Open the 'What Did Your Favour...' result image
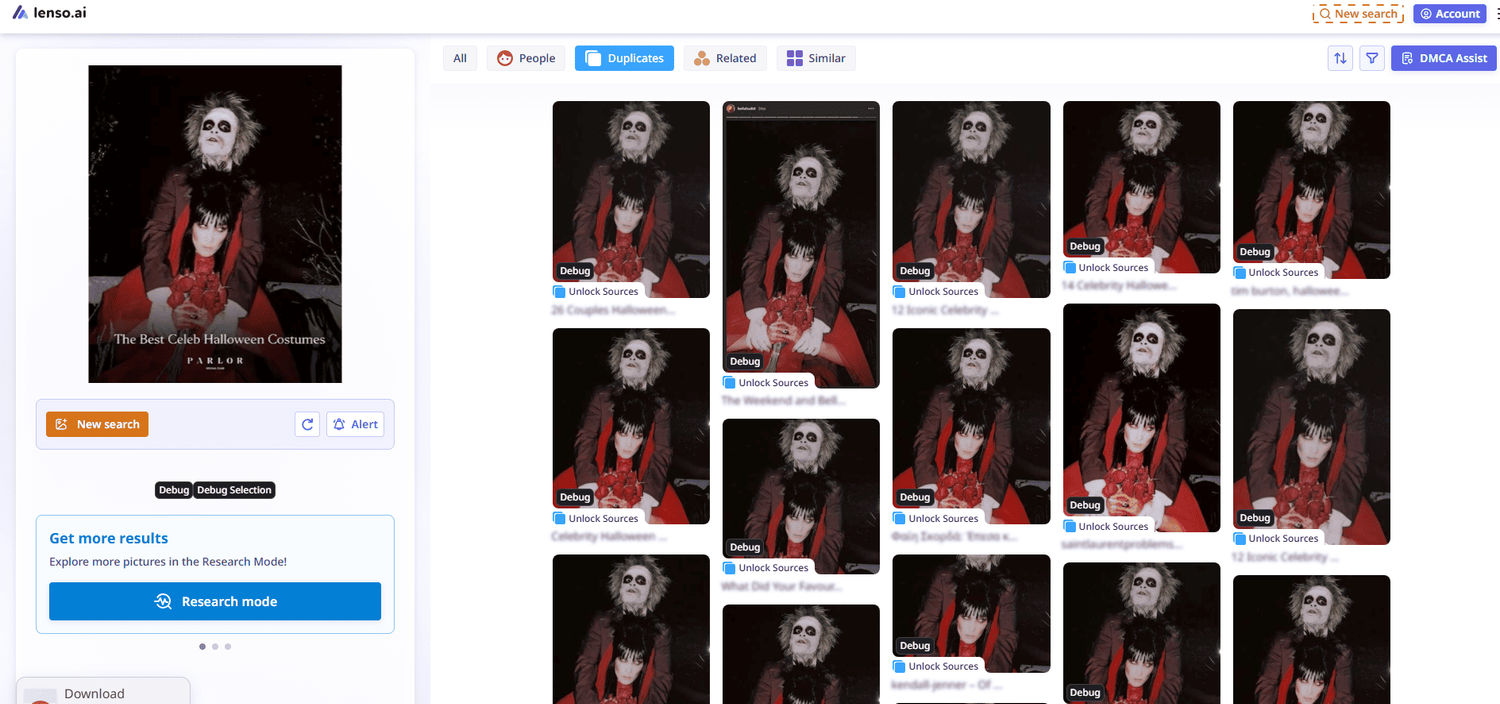Screen dimensions: 1500x704 click(x=801, y=496)
